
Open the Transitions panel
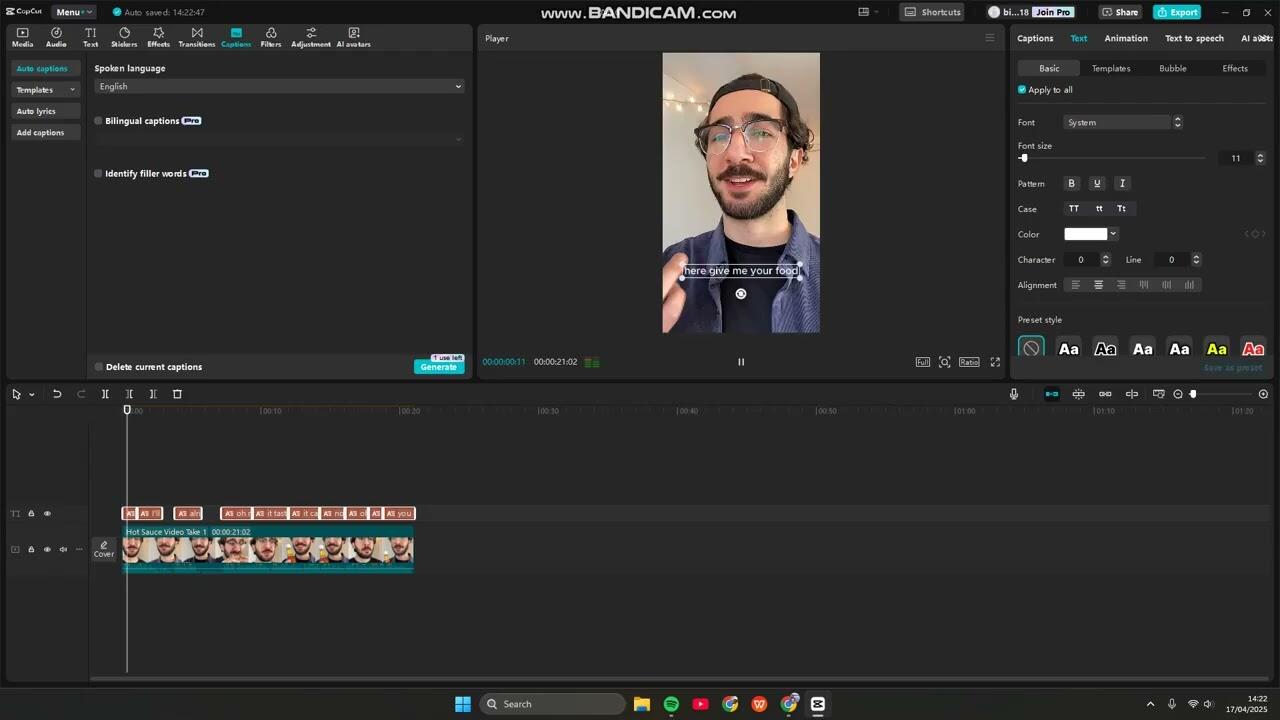[196, 37]
